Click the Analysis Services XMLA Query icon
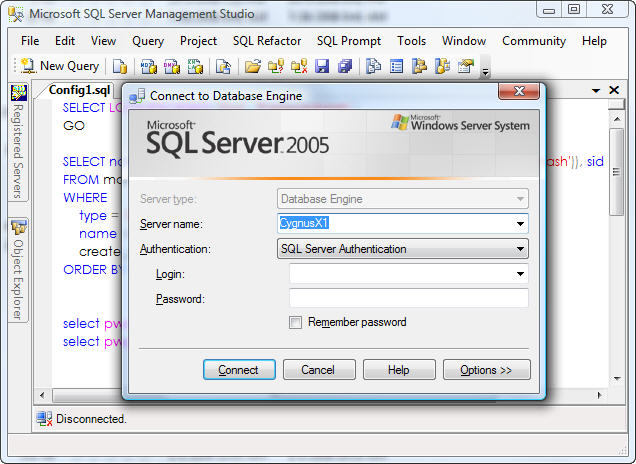The width and height of the screenshot is (636, 464). pyautogui.click(x=195, y=66)
